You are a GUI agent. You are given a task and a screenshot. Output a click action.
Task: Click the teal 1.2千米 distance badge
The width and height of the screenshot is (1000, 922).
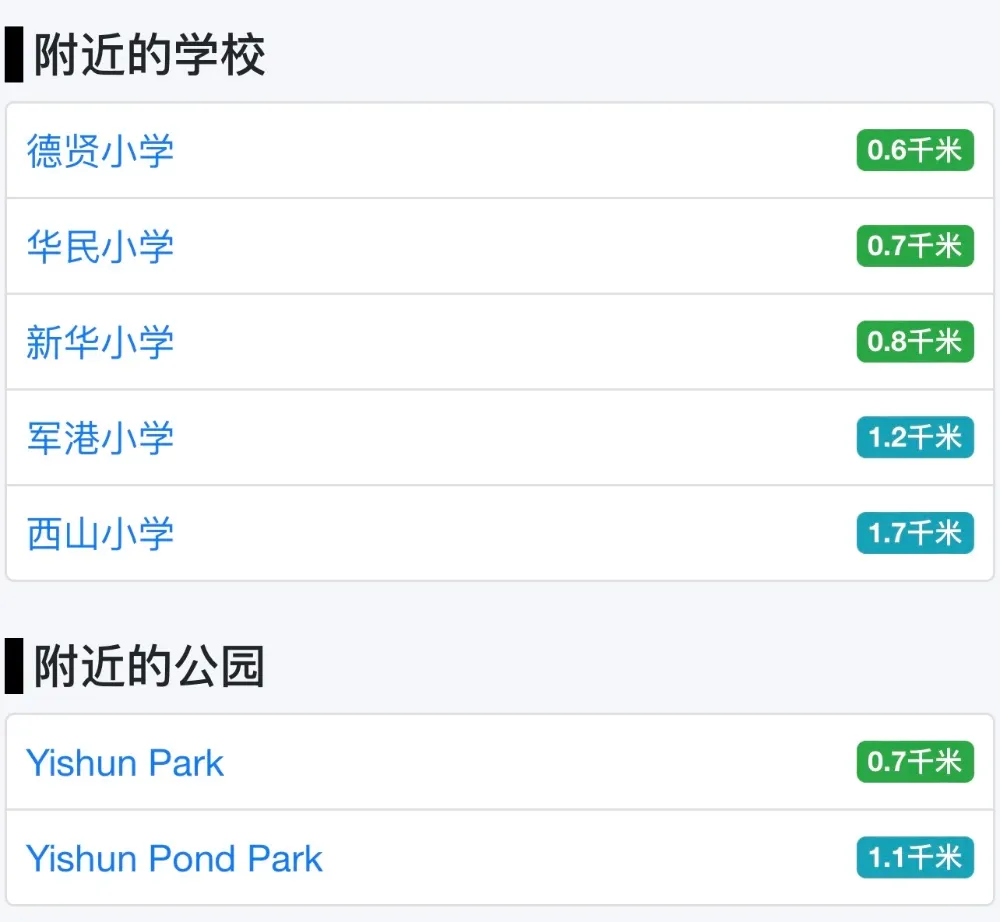[x=915, y=437]
